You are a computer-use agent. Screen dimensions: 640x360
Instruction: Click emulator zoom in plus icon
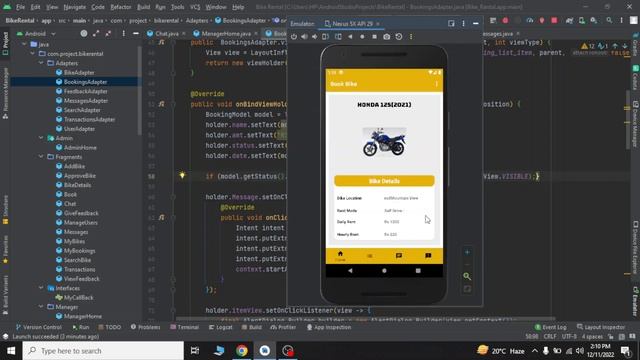click(x=467, y=252)
